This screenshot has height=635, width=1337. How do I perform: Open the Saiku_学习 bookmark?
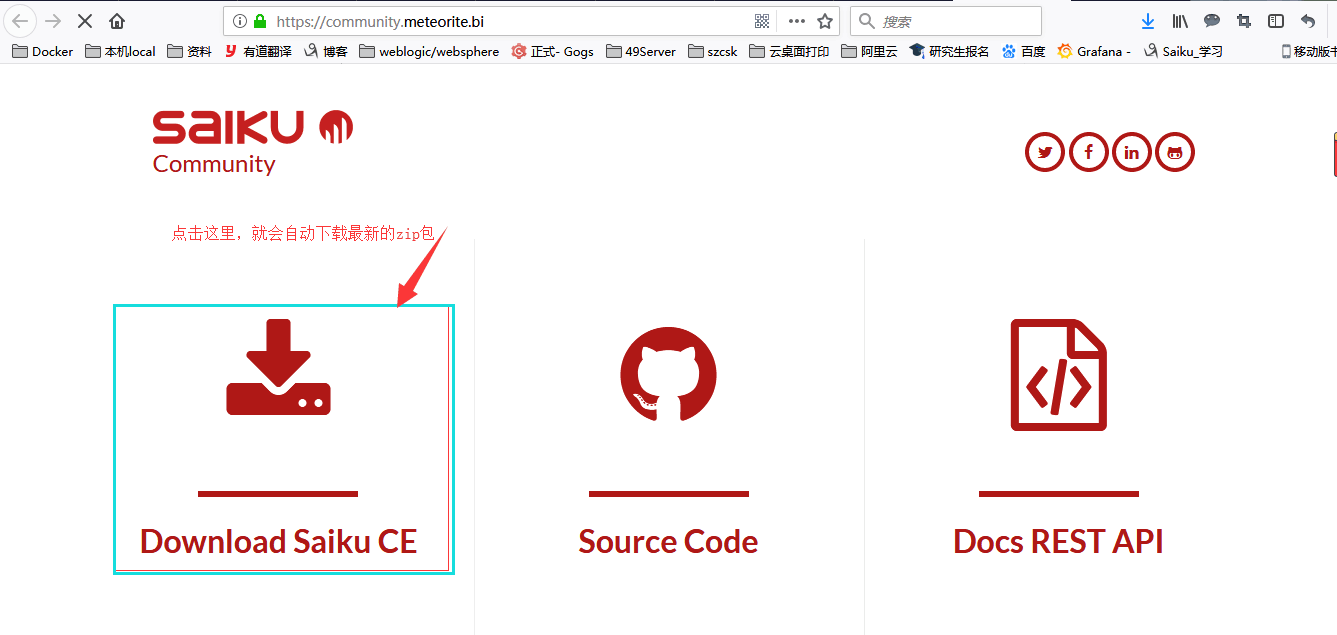coord(1183,51)
